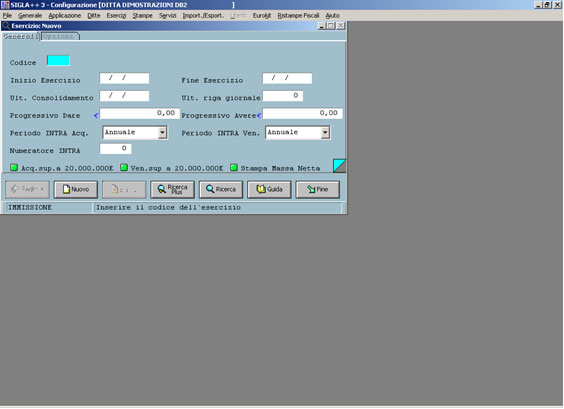Click blue arrow beside Progressivo Avere
Screen dimensions: 564x409
click(x=259, y=115)
